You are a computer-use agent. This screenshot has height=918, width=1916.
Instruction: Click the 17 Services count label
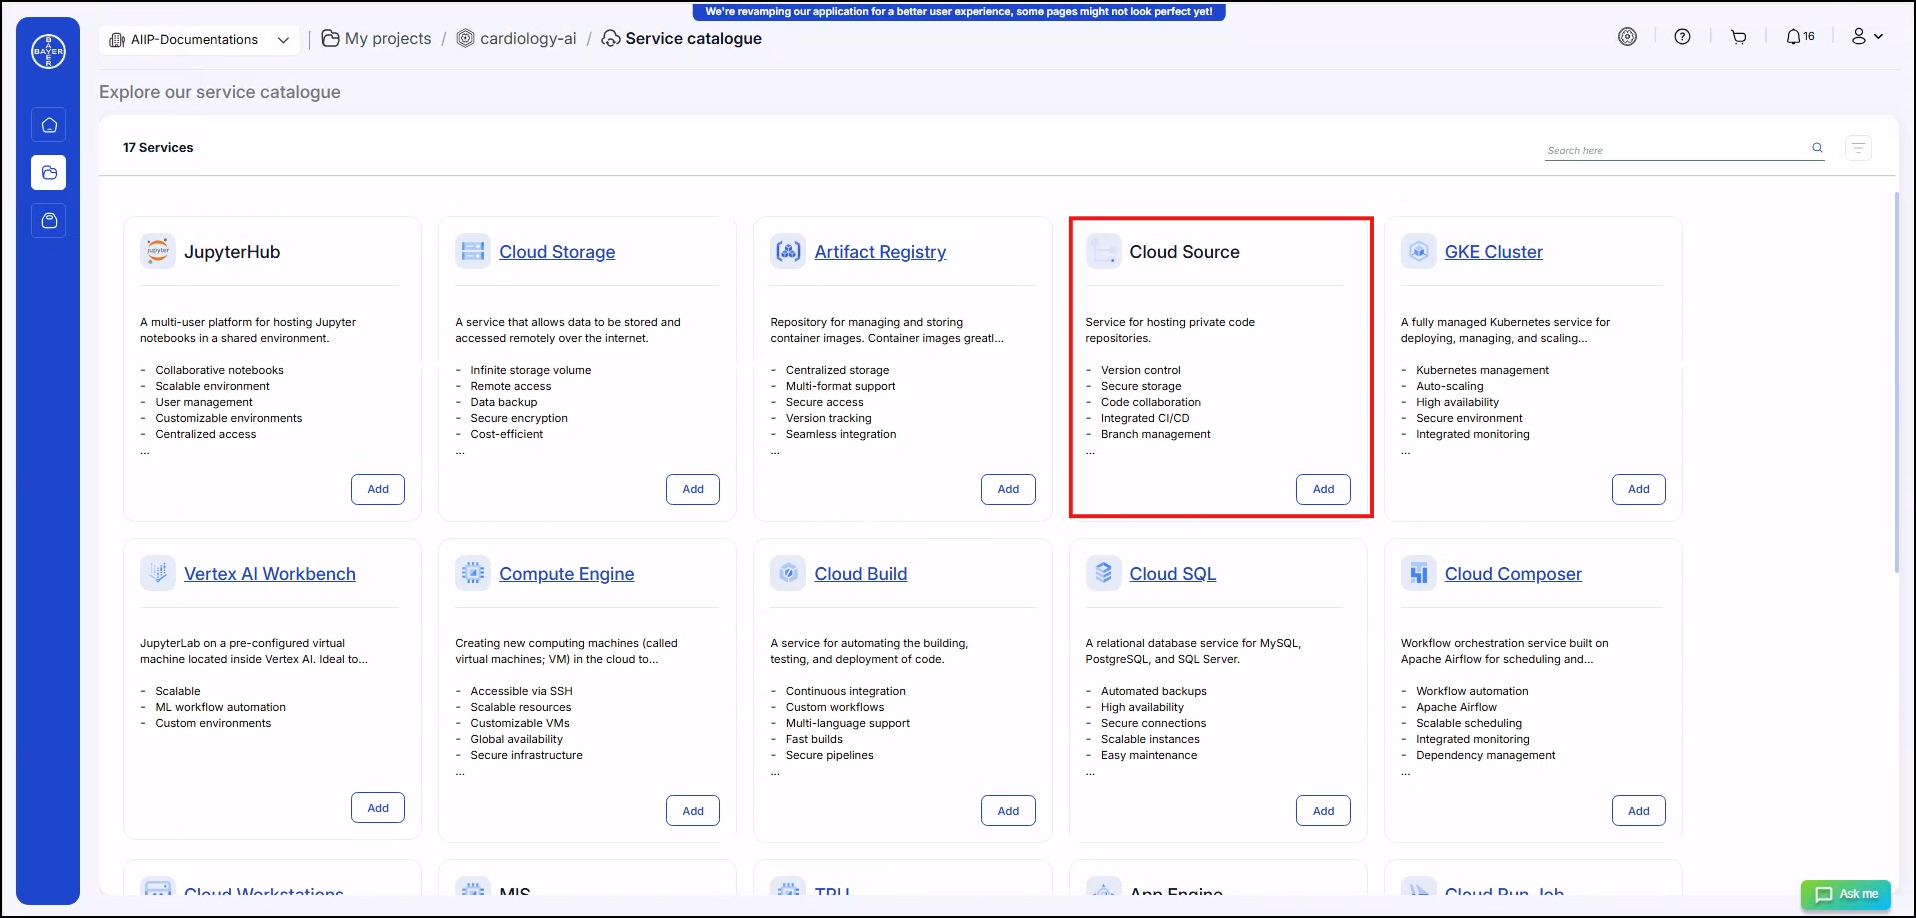pyautogui.click(x=158, y=147)
